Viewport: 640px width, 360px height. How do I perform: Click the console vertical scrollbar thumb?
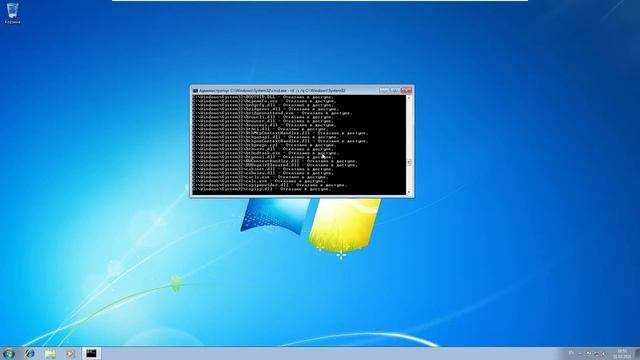coord(409,162)
